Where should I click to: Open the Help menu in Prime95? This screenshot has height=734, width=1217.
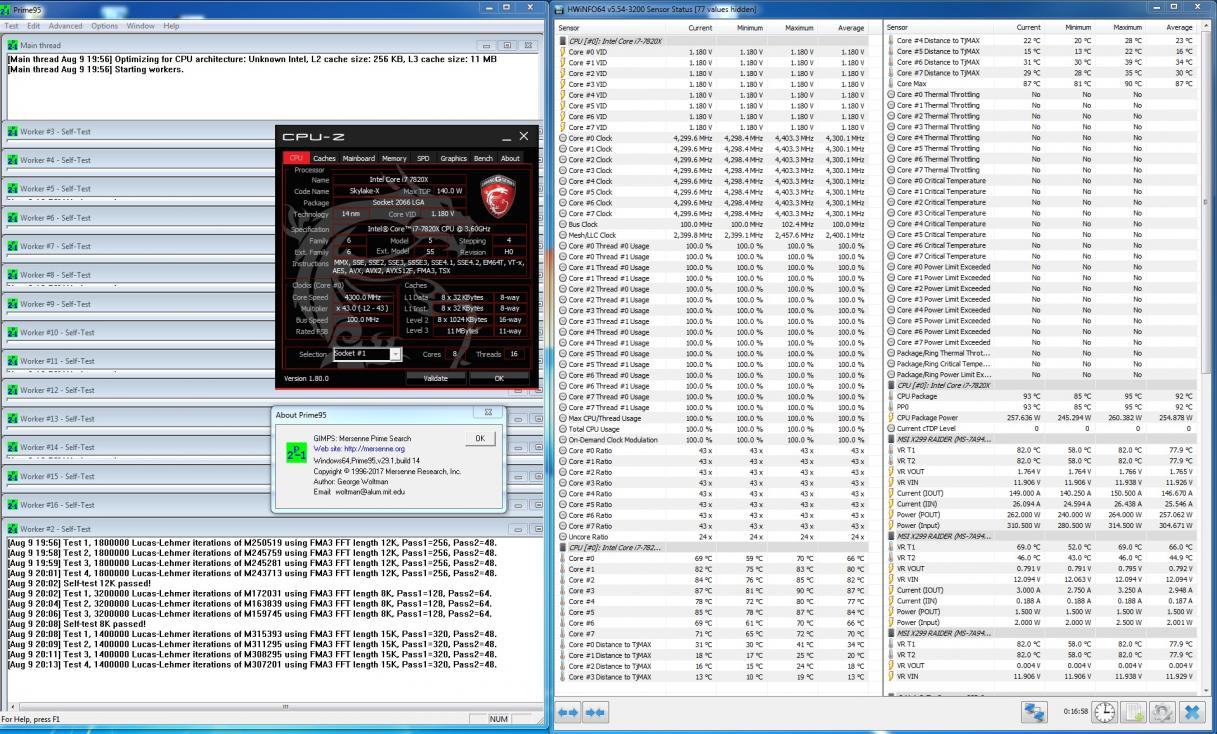(171, 25)
